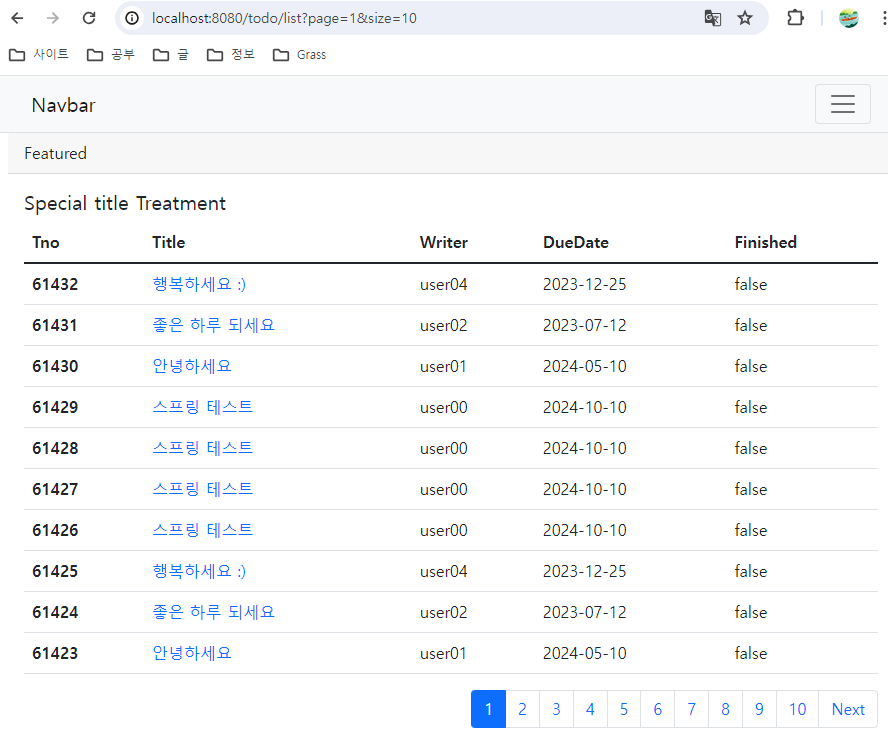The height and width of the screenshot is (748, 888).
Task: Open site info icon in address bar
Action: click(x=132, y=18)
